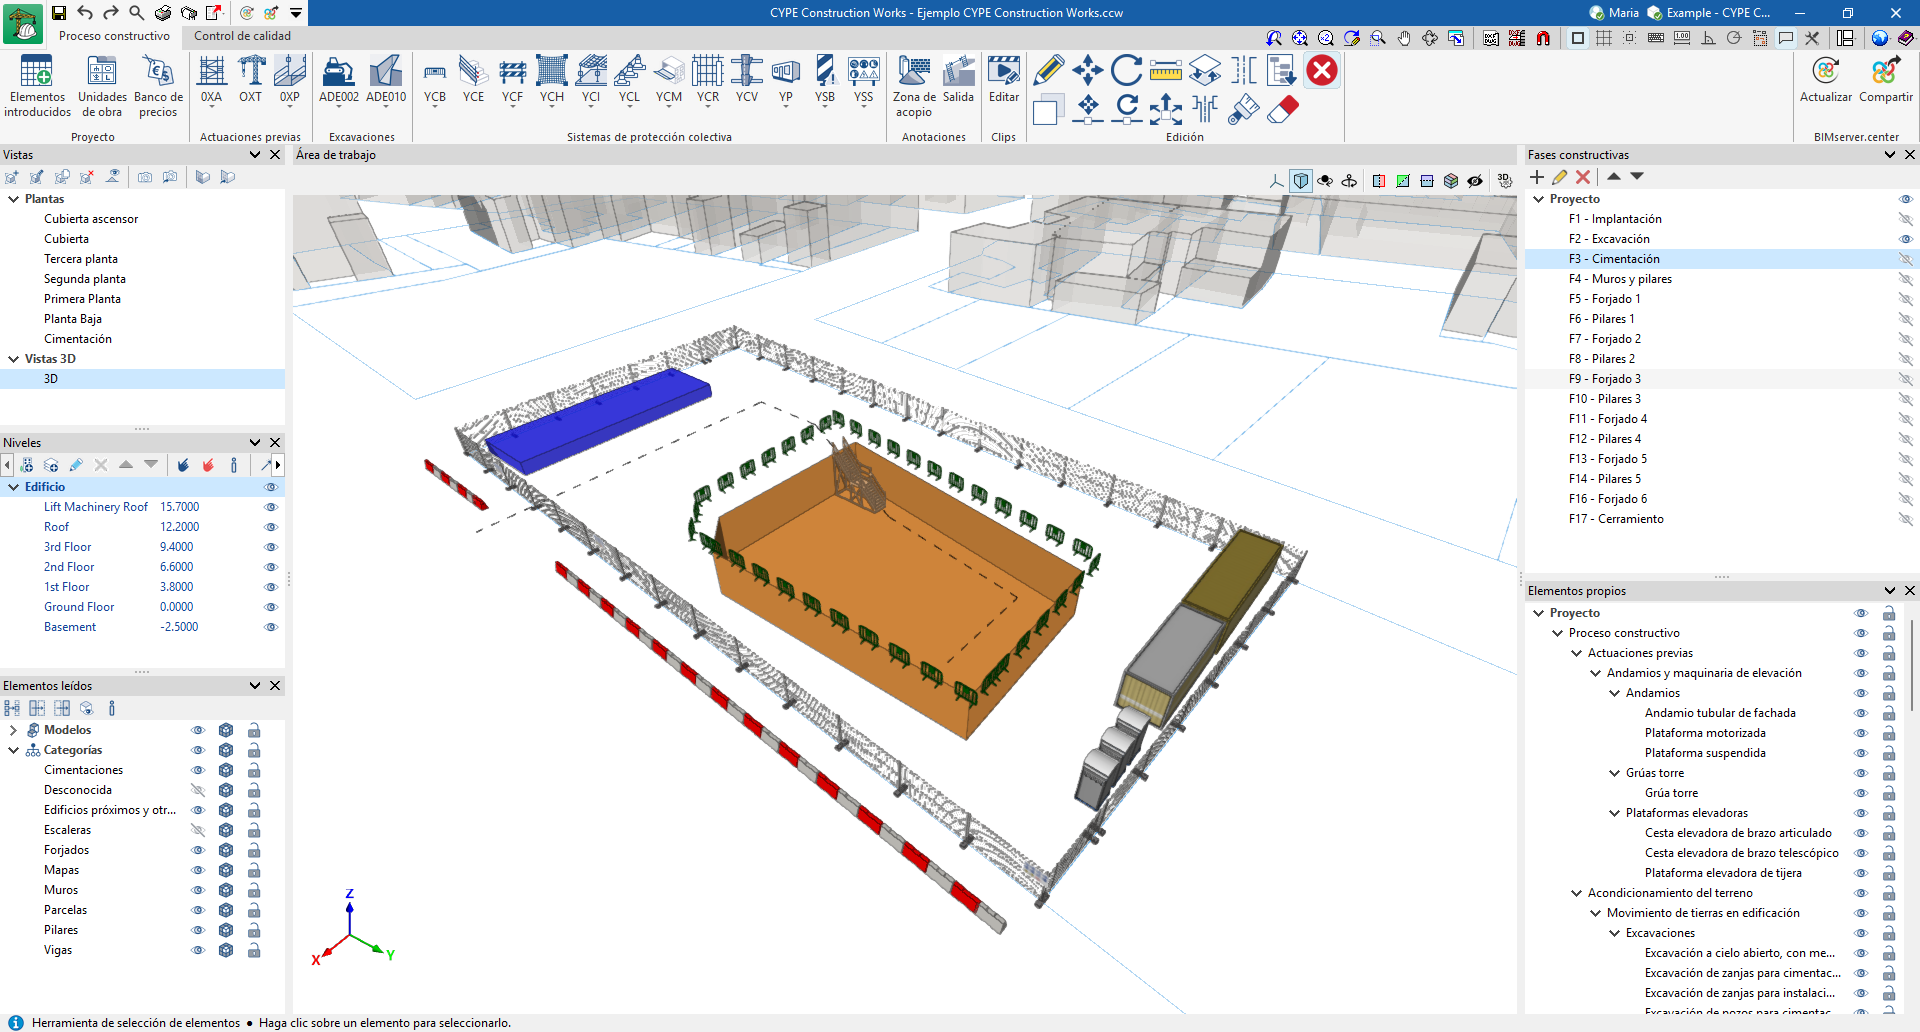Toggle visibility of F4 - Muros y pilares
1920x1032 pixels.
pyautogui.click(x=1905, y=279)
